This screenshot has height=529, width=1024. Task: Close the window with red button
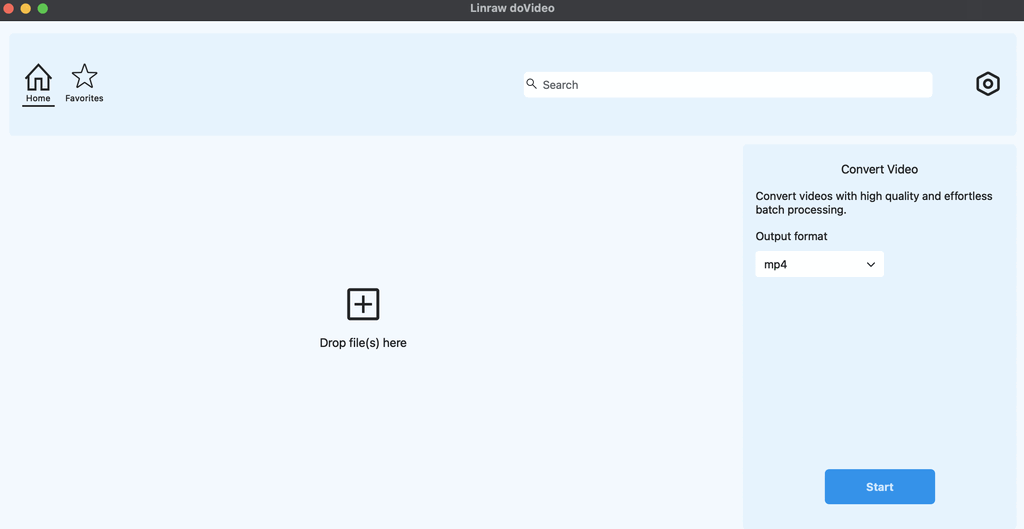(9, 9)
